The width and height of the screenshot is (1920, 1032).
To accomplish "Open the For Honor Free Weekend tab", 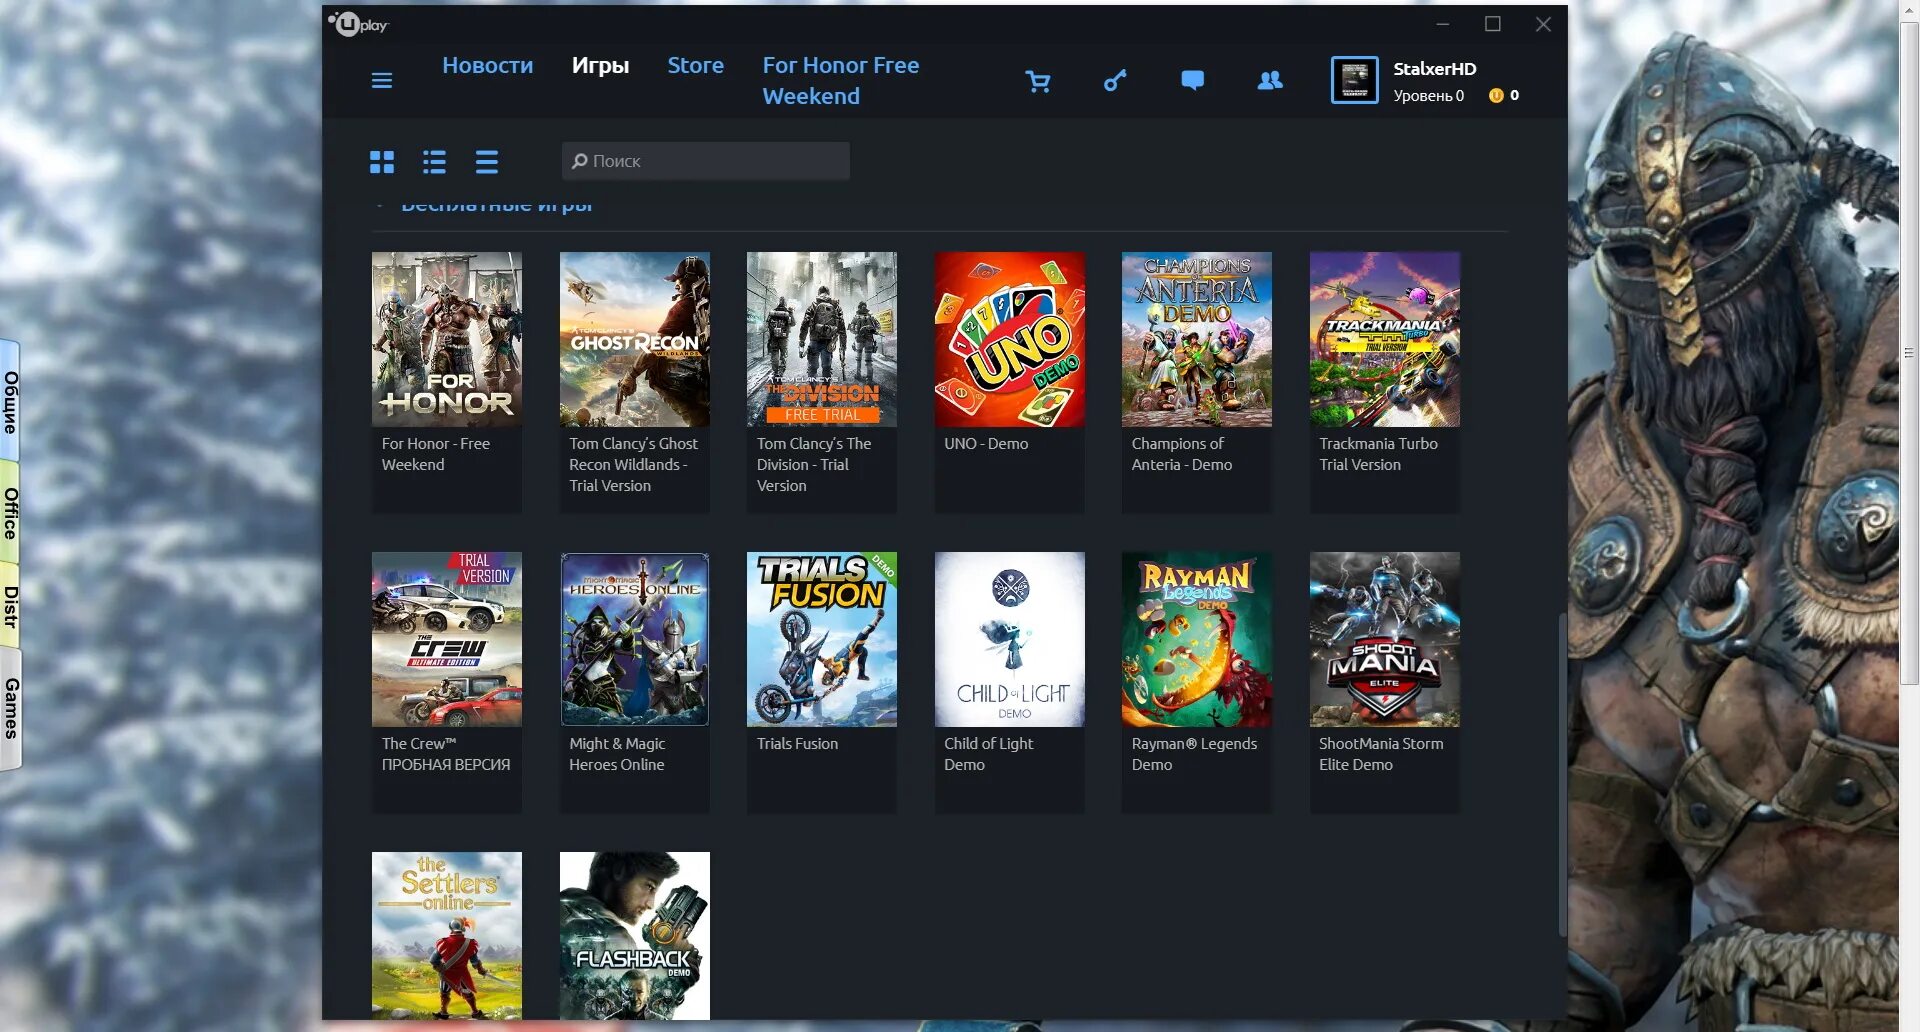I will click(841, 80).
